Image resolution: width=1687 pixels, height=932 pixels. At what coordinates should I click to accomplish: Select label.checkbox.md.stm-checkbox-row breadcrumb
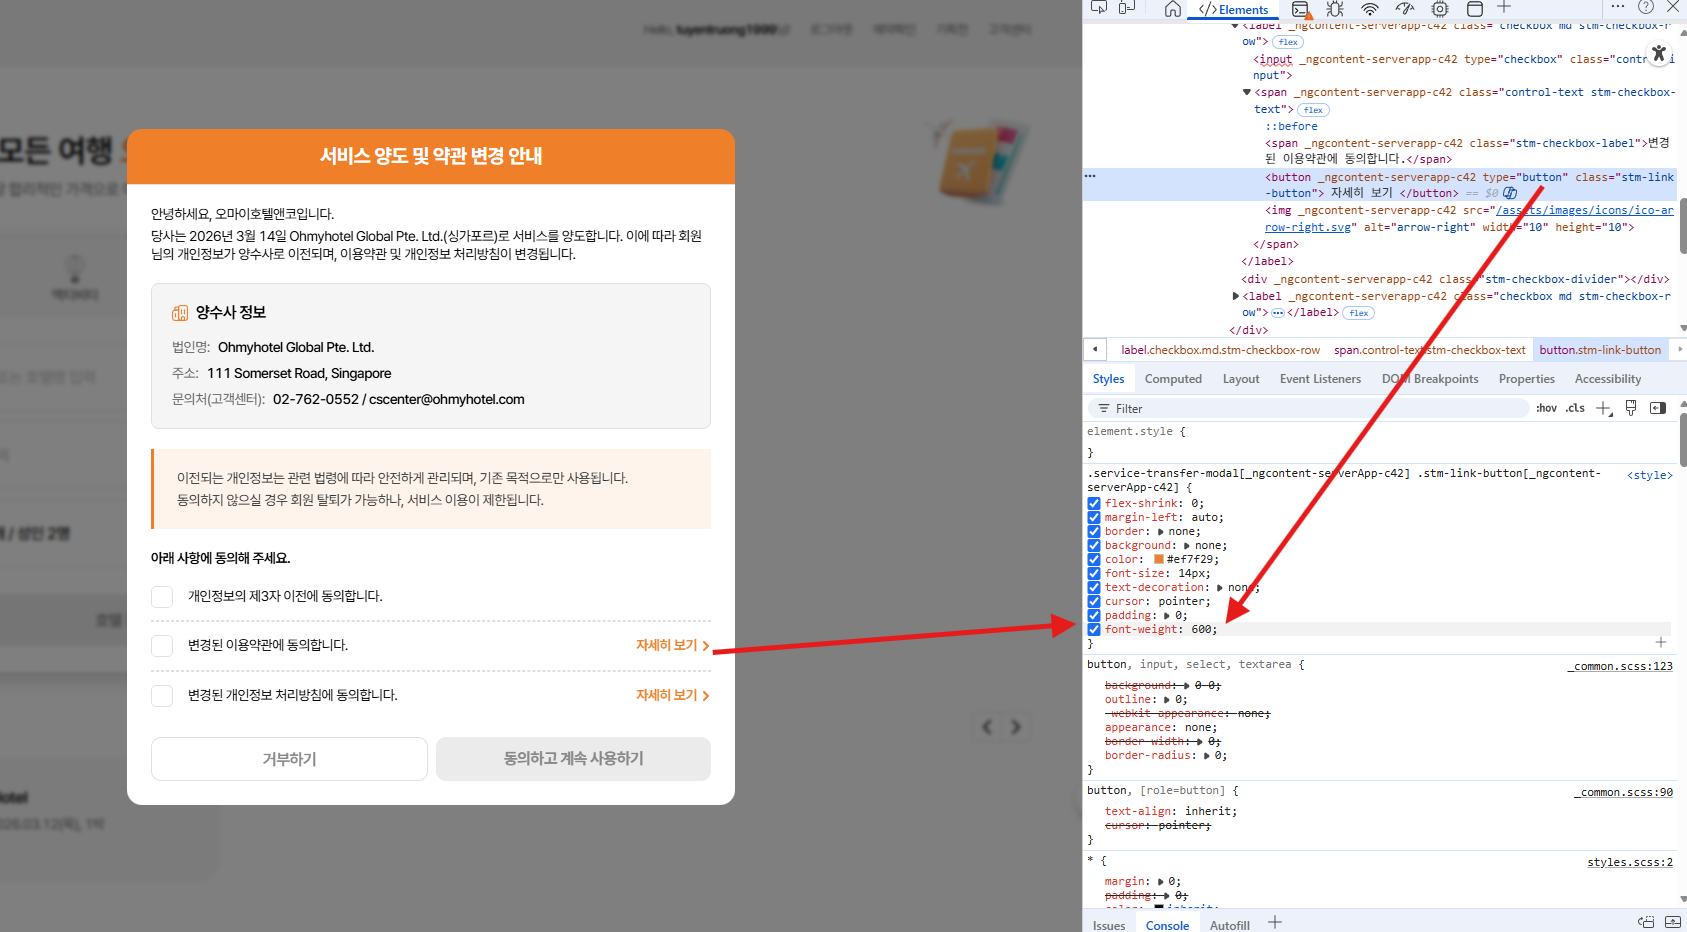pos(1220,350)
